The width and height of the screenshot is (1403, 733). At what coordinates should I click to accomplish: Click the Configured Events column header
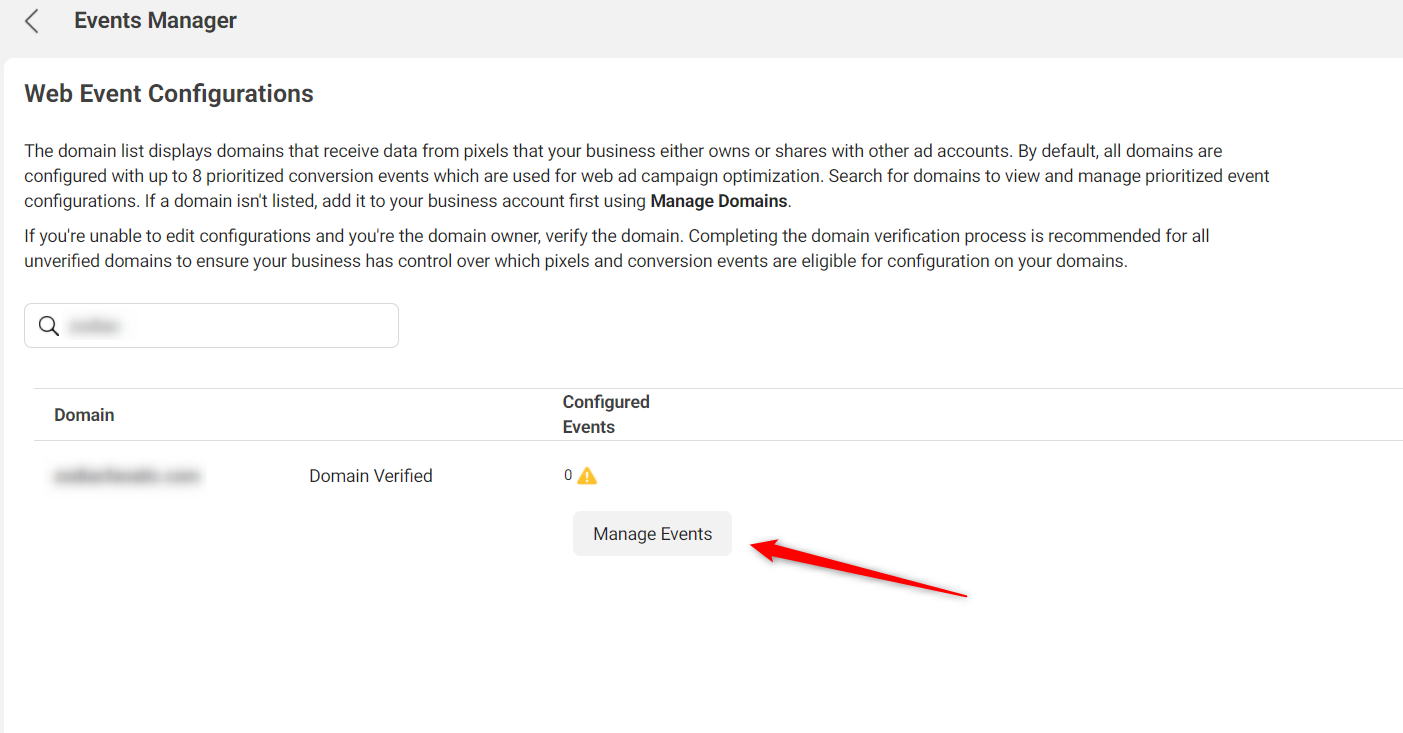(605, 414)
